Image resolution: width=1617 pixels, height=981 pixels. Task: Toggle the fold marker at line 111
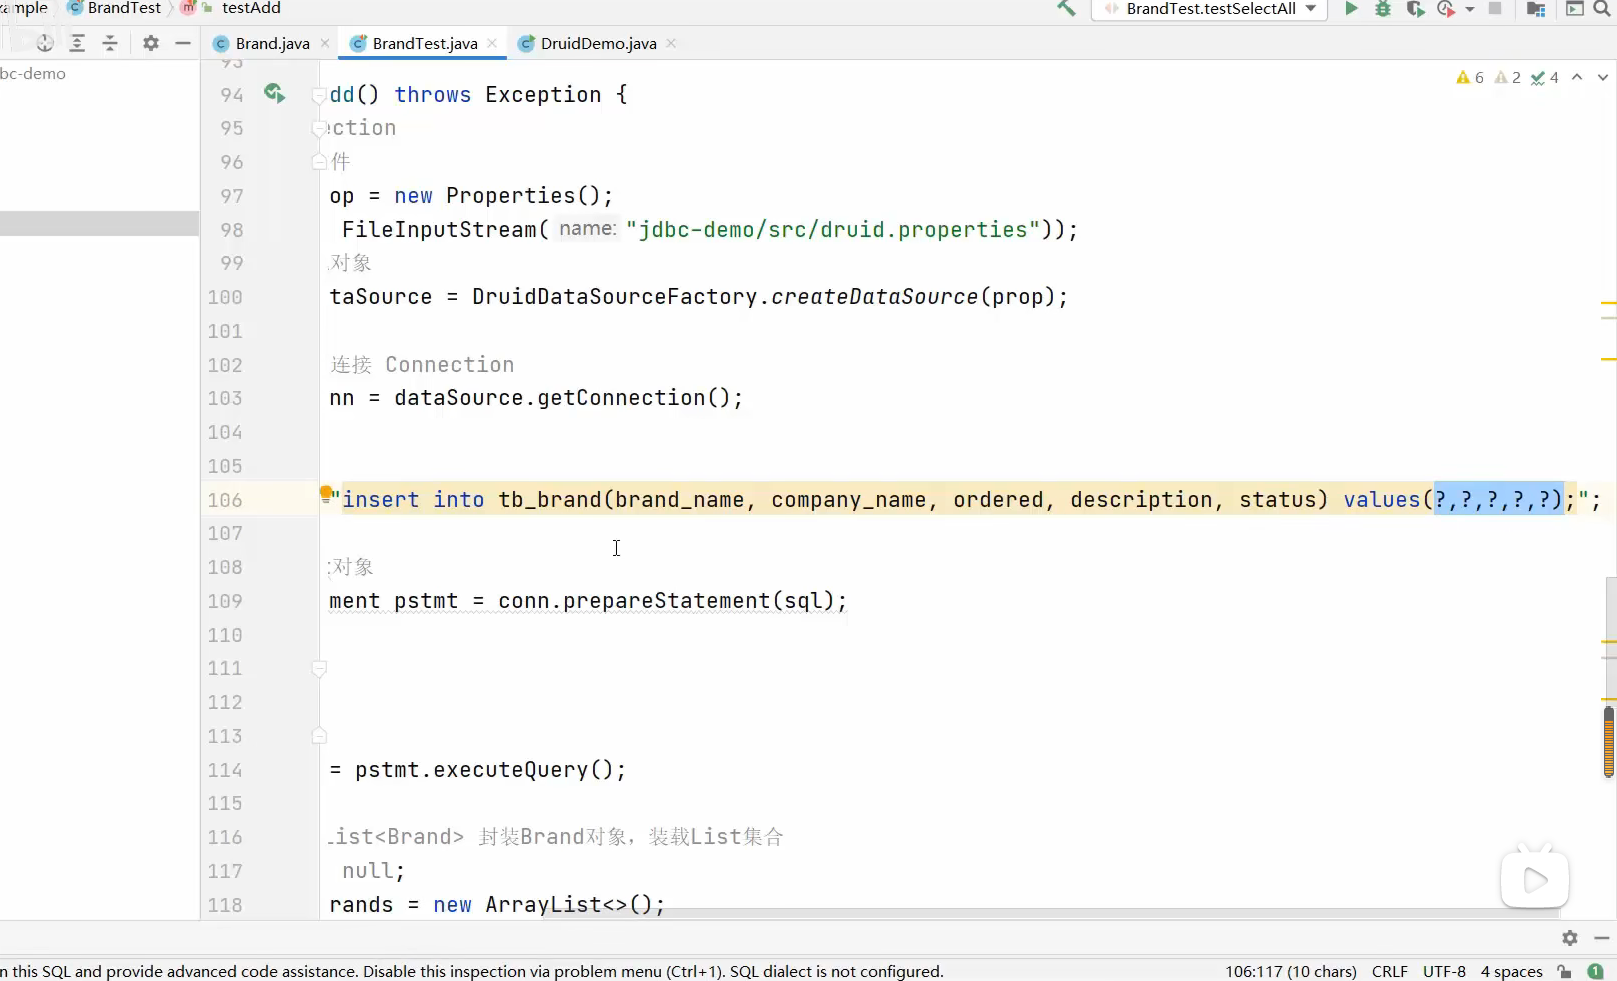coord(319,668)
